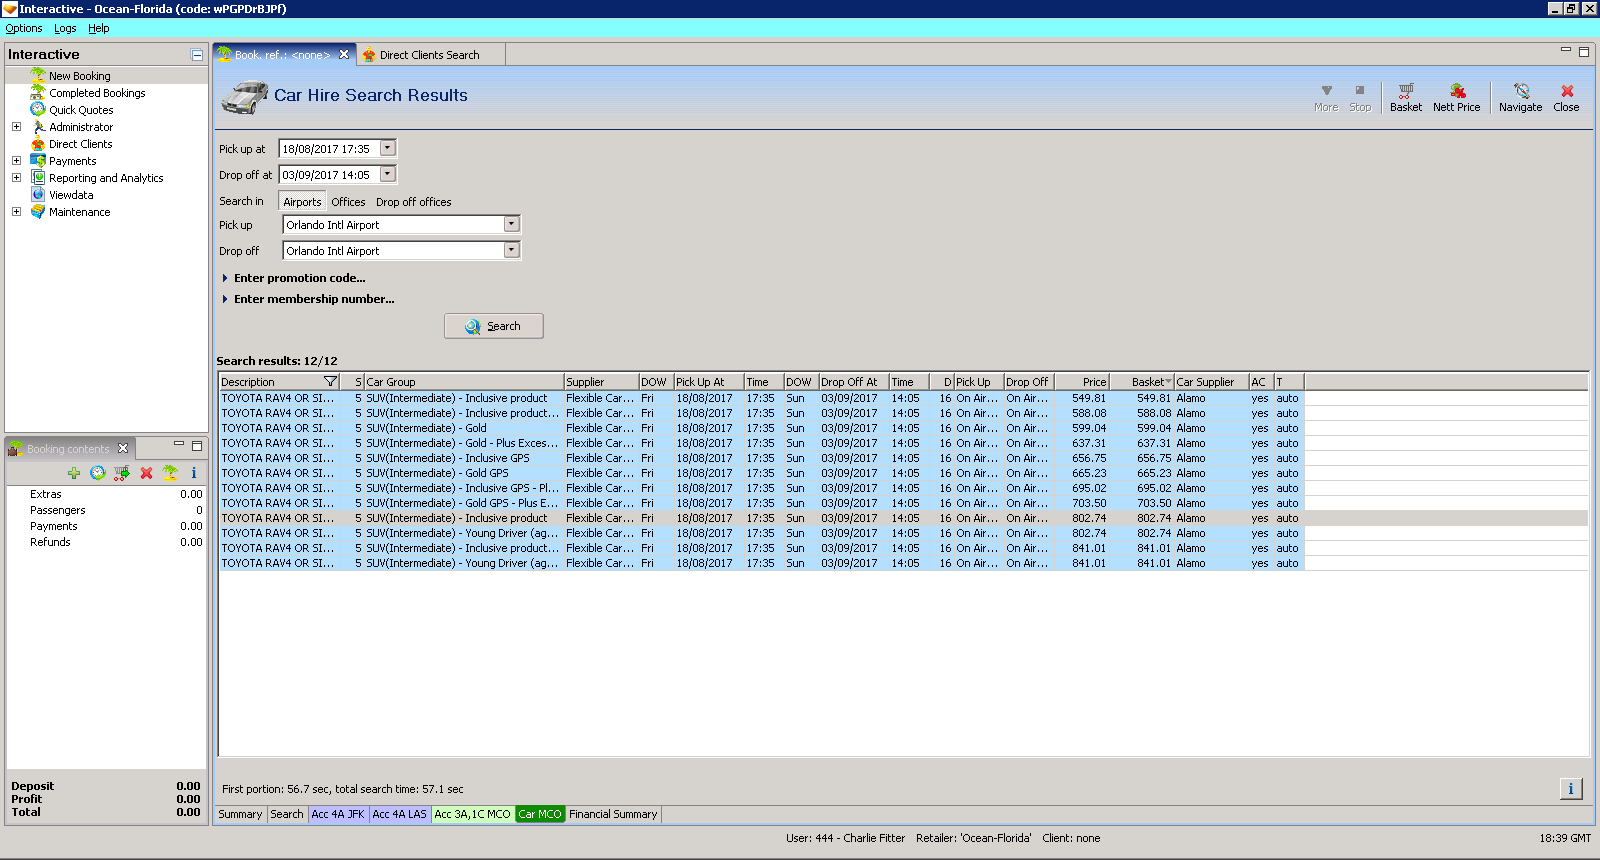
Task: Select Airports search-in option
Action: [302, 202]
